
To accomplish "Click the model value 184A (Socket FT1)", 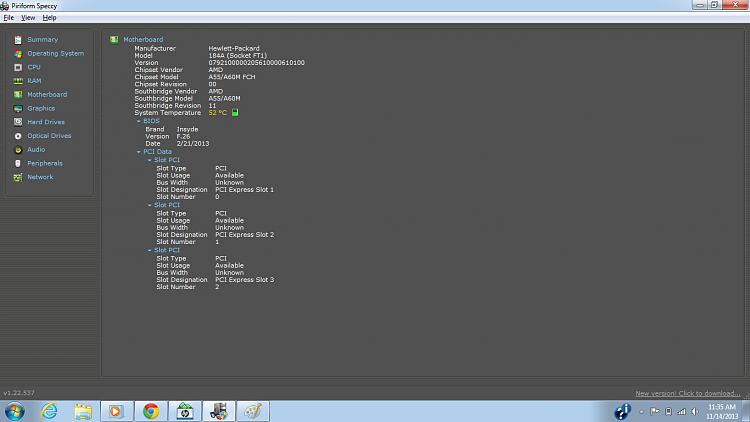I will pyautogui.click(x=238, y=56).
